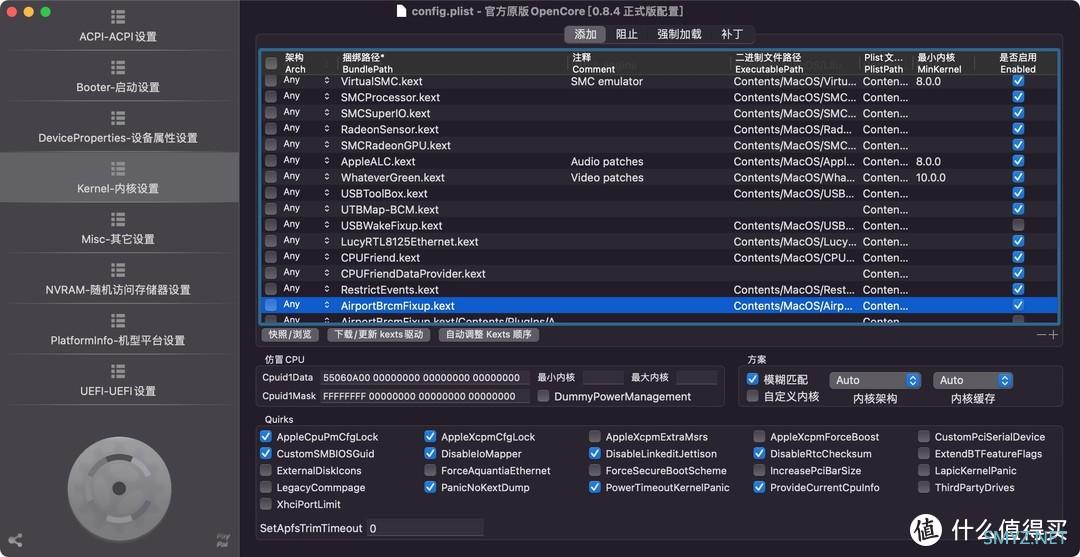Select the SMCProcessor.kext row name
This screenshot has width=1080, height=557.
[x=391, y=97]
